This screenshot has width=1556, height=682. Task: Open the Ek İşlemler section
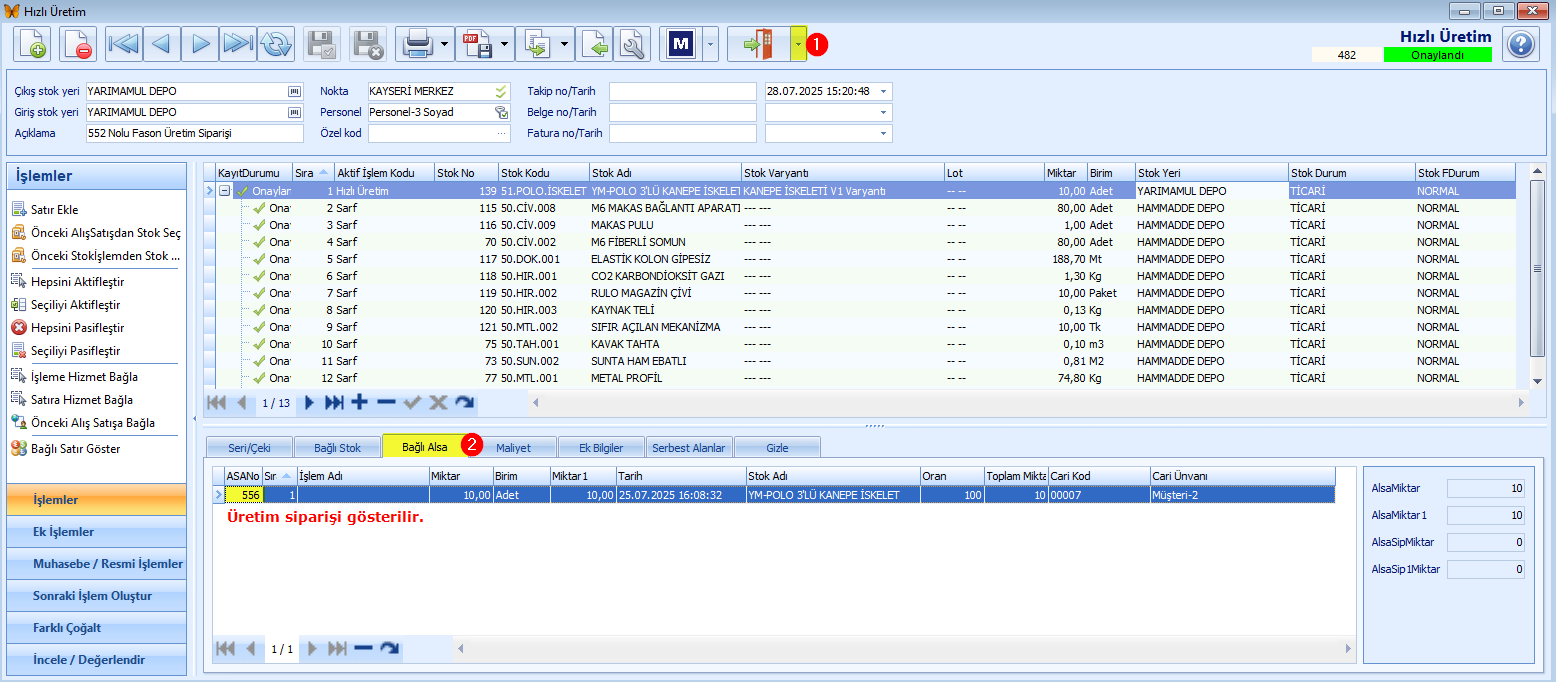96,532
